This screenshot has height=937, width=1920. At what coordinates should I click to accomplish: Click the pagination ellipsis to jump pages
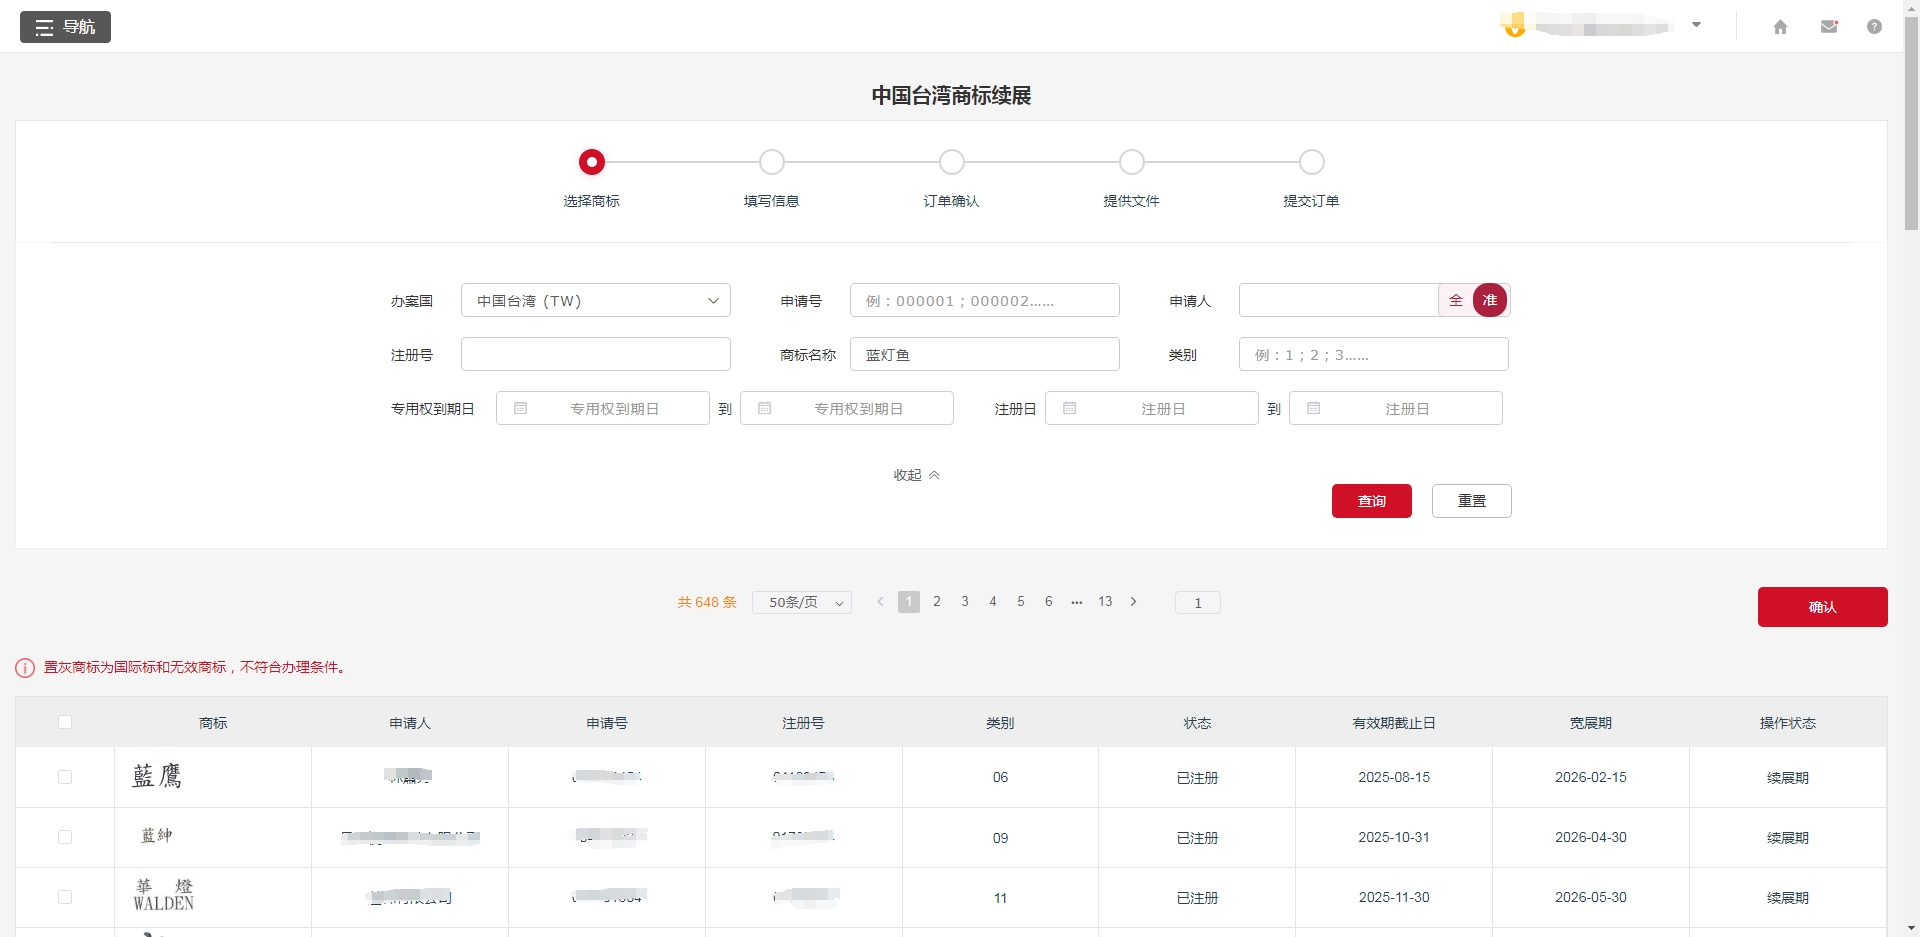point(1077,602)
